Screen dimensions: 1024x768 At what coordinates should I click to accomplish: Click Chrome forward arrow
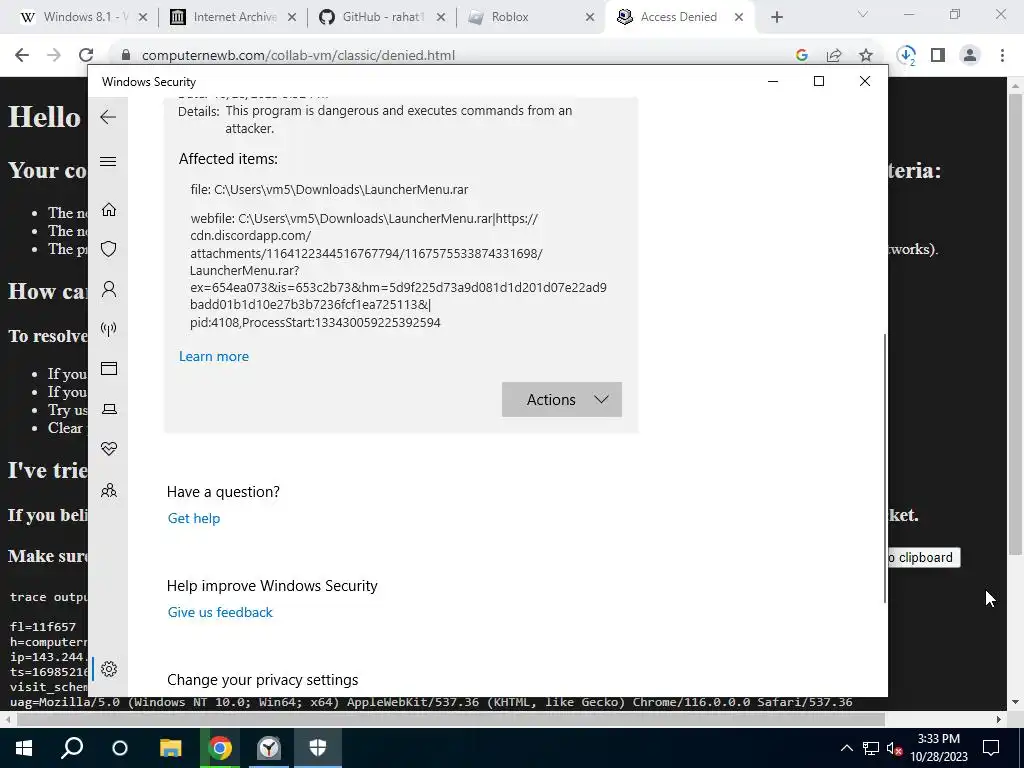click(54, 55)
